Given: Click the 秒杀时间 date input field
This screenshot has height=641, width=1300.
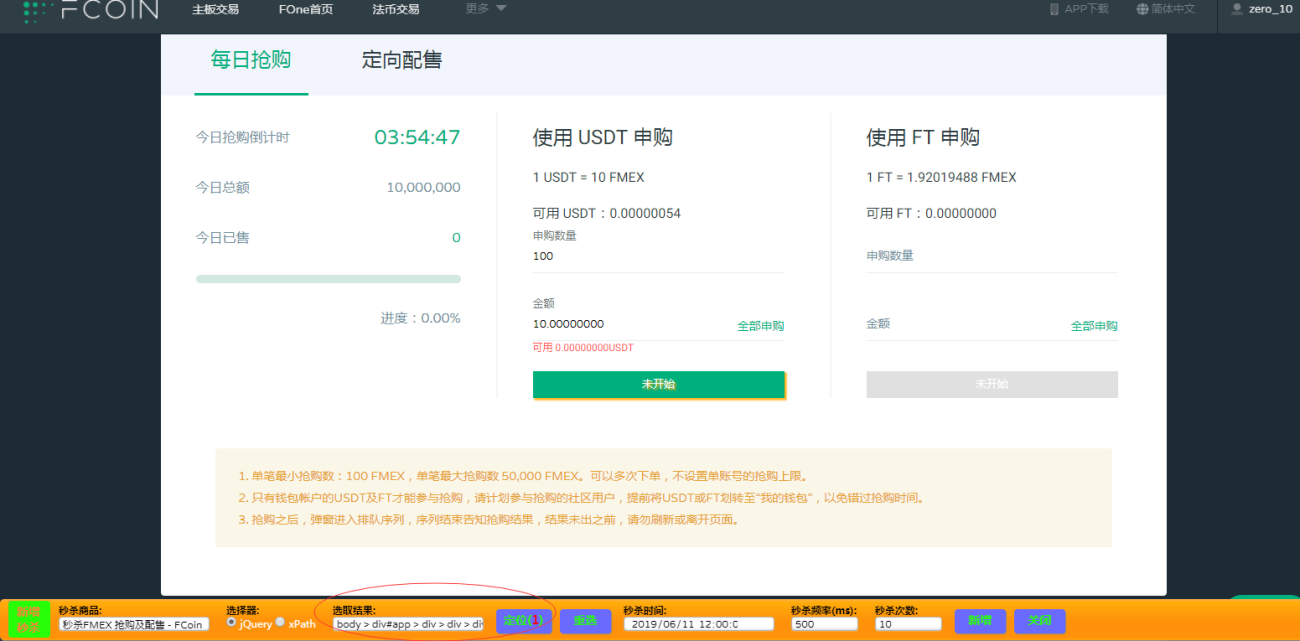Looking at the screenshot, I should tap(699, 624).
